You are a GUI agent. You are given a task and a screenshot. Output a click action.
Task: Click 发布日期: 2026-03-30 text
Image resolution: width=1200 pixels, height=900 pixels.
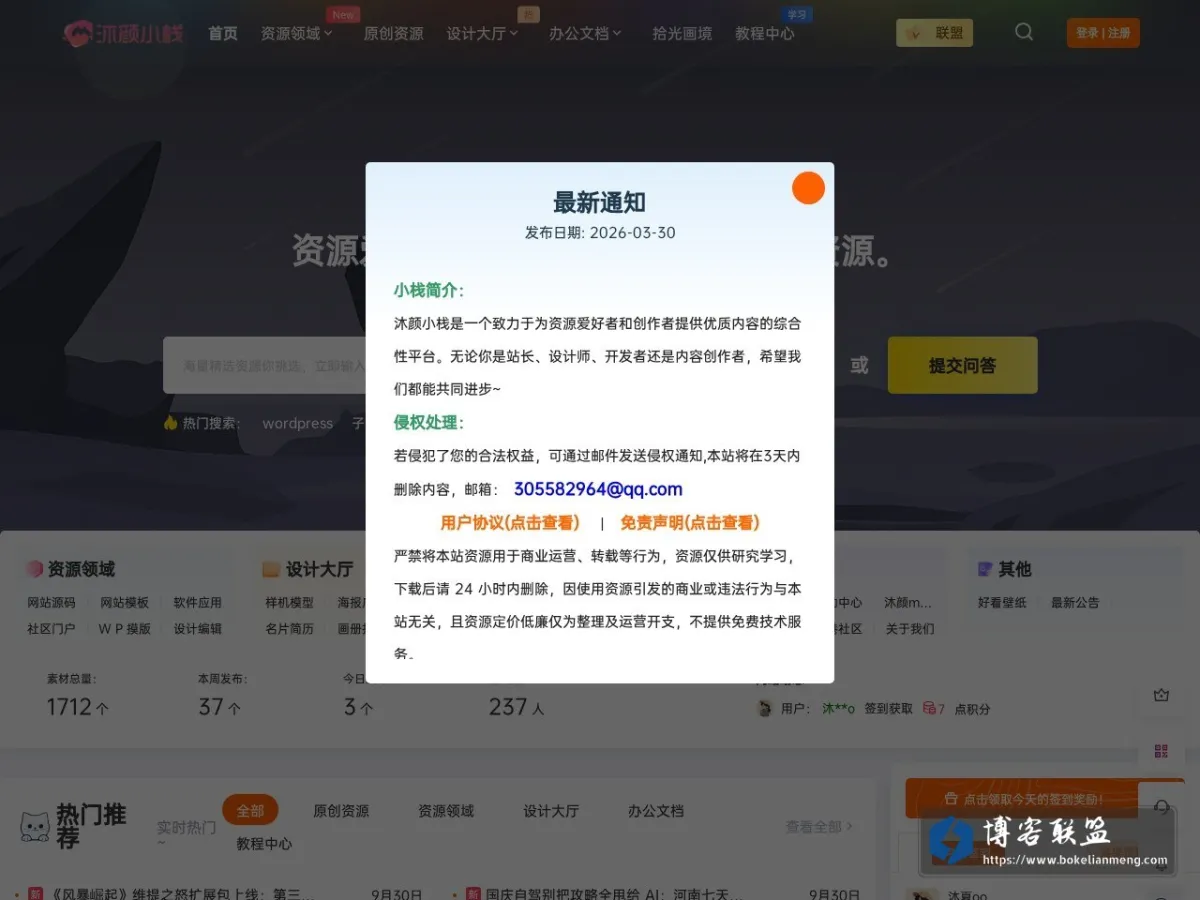[x=600, y=232]
